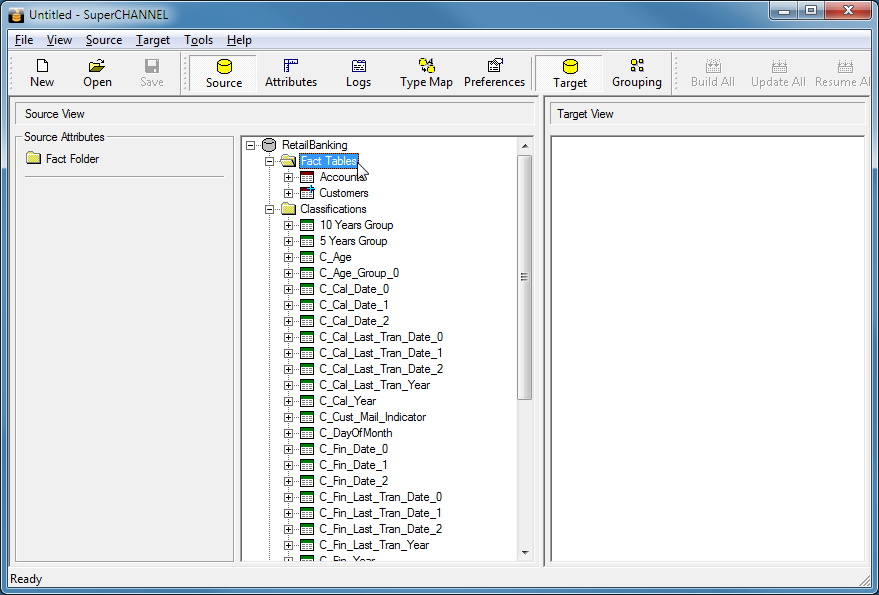Select the 10 Years Group classification
The image size is (879, 595).
point(356,225)
